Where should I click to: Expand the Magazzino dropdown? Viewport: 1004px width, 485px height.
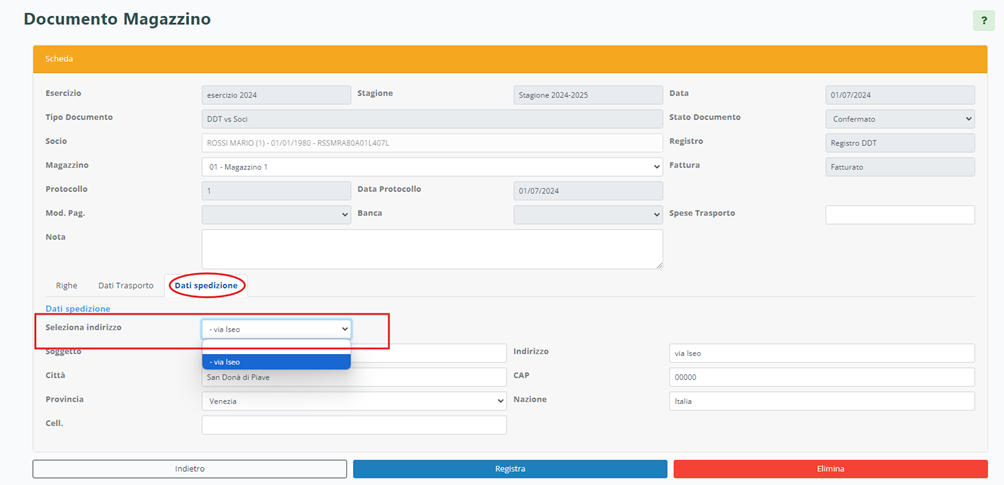tap(431, 167)
